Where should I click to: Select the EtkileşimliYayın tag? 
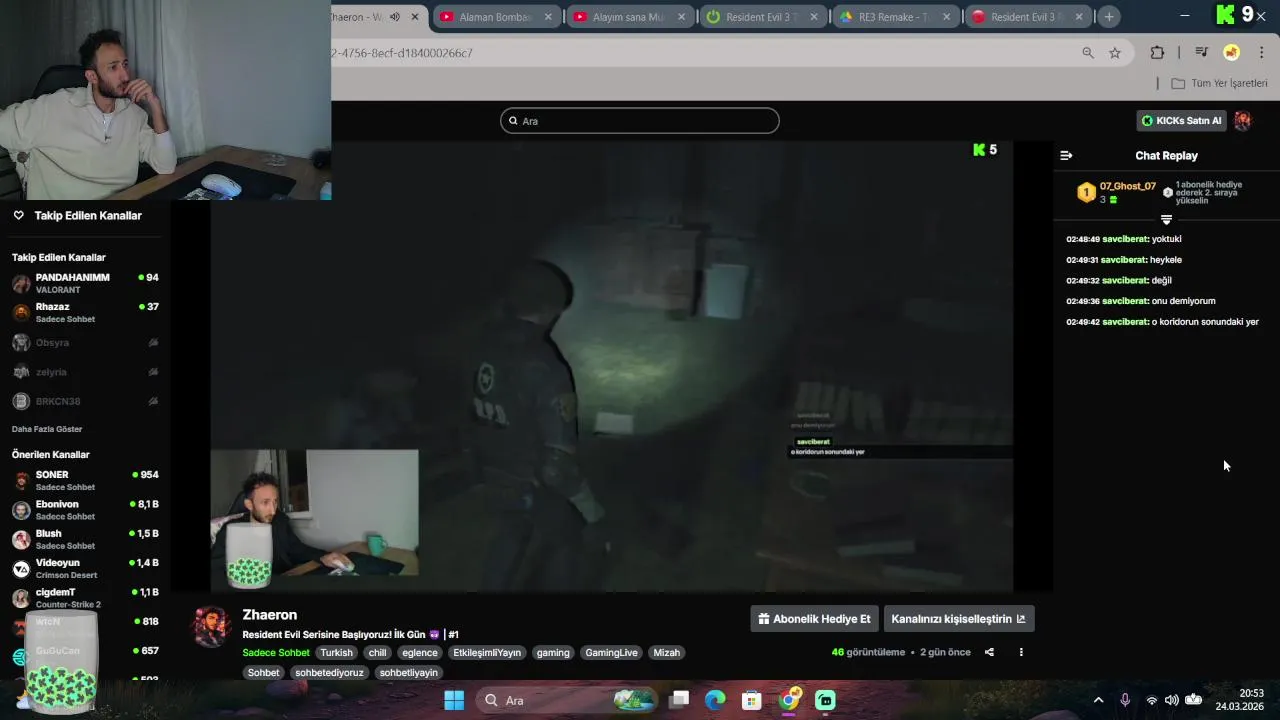487,653
